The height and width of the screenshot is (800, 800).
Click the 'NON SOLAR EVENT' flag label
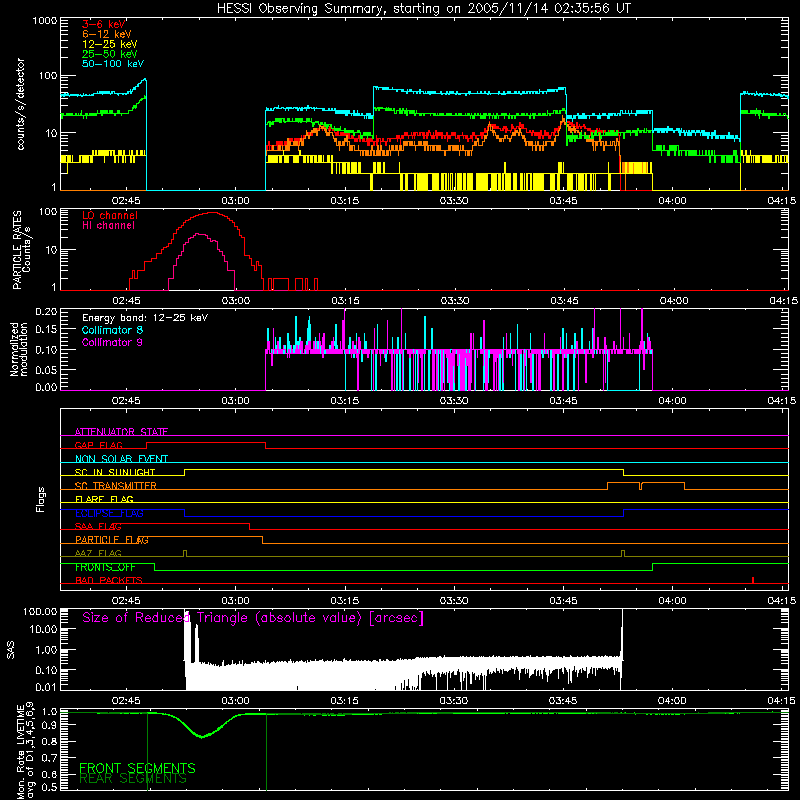(121, 459)
